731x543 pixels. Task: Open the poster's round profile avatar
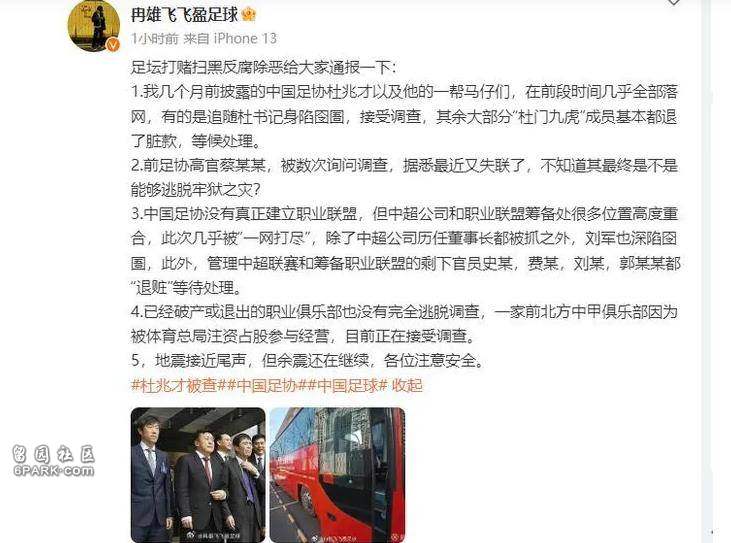click(94, 24)
